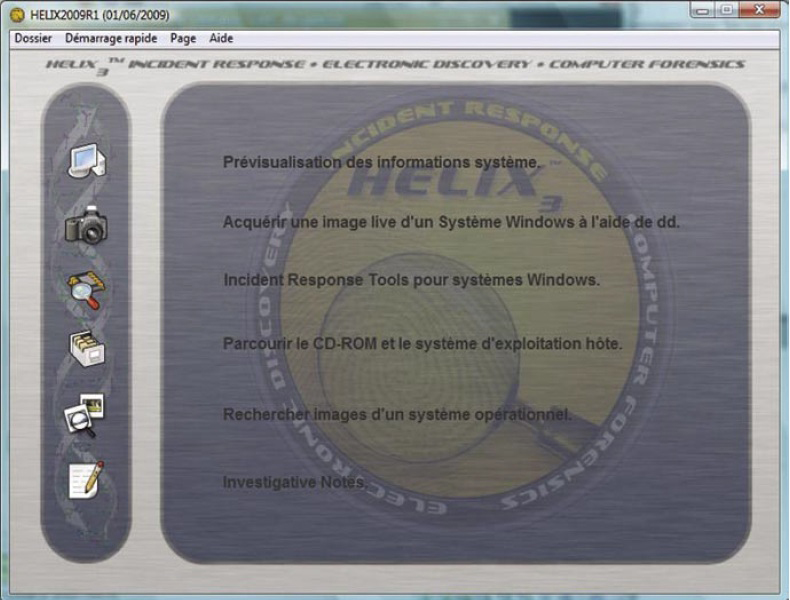Open the Démarrage rapide menu
This screenshot has height=600, width=790.
tap(111, 38)
